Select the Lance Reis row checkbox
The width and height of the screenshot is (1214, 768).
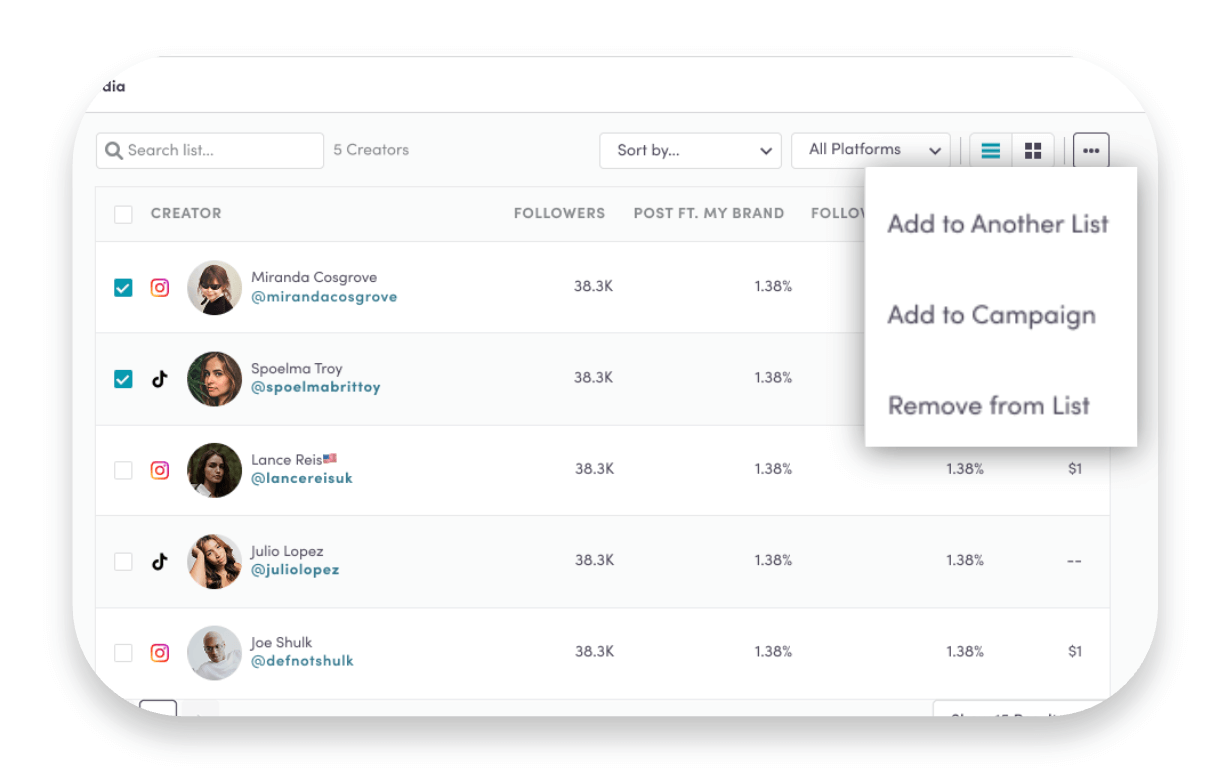pos(123,470)
